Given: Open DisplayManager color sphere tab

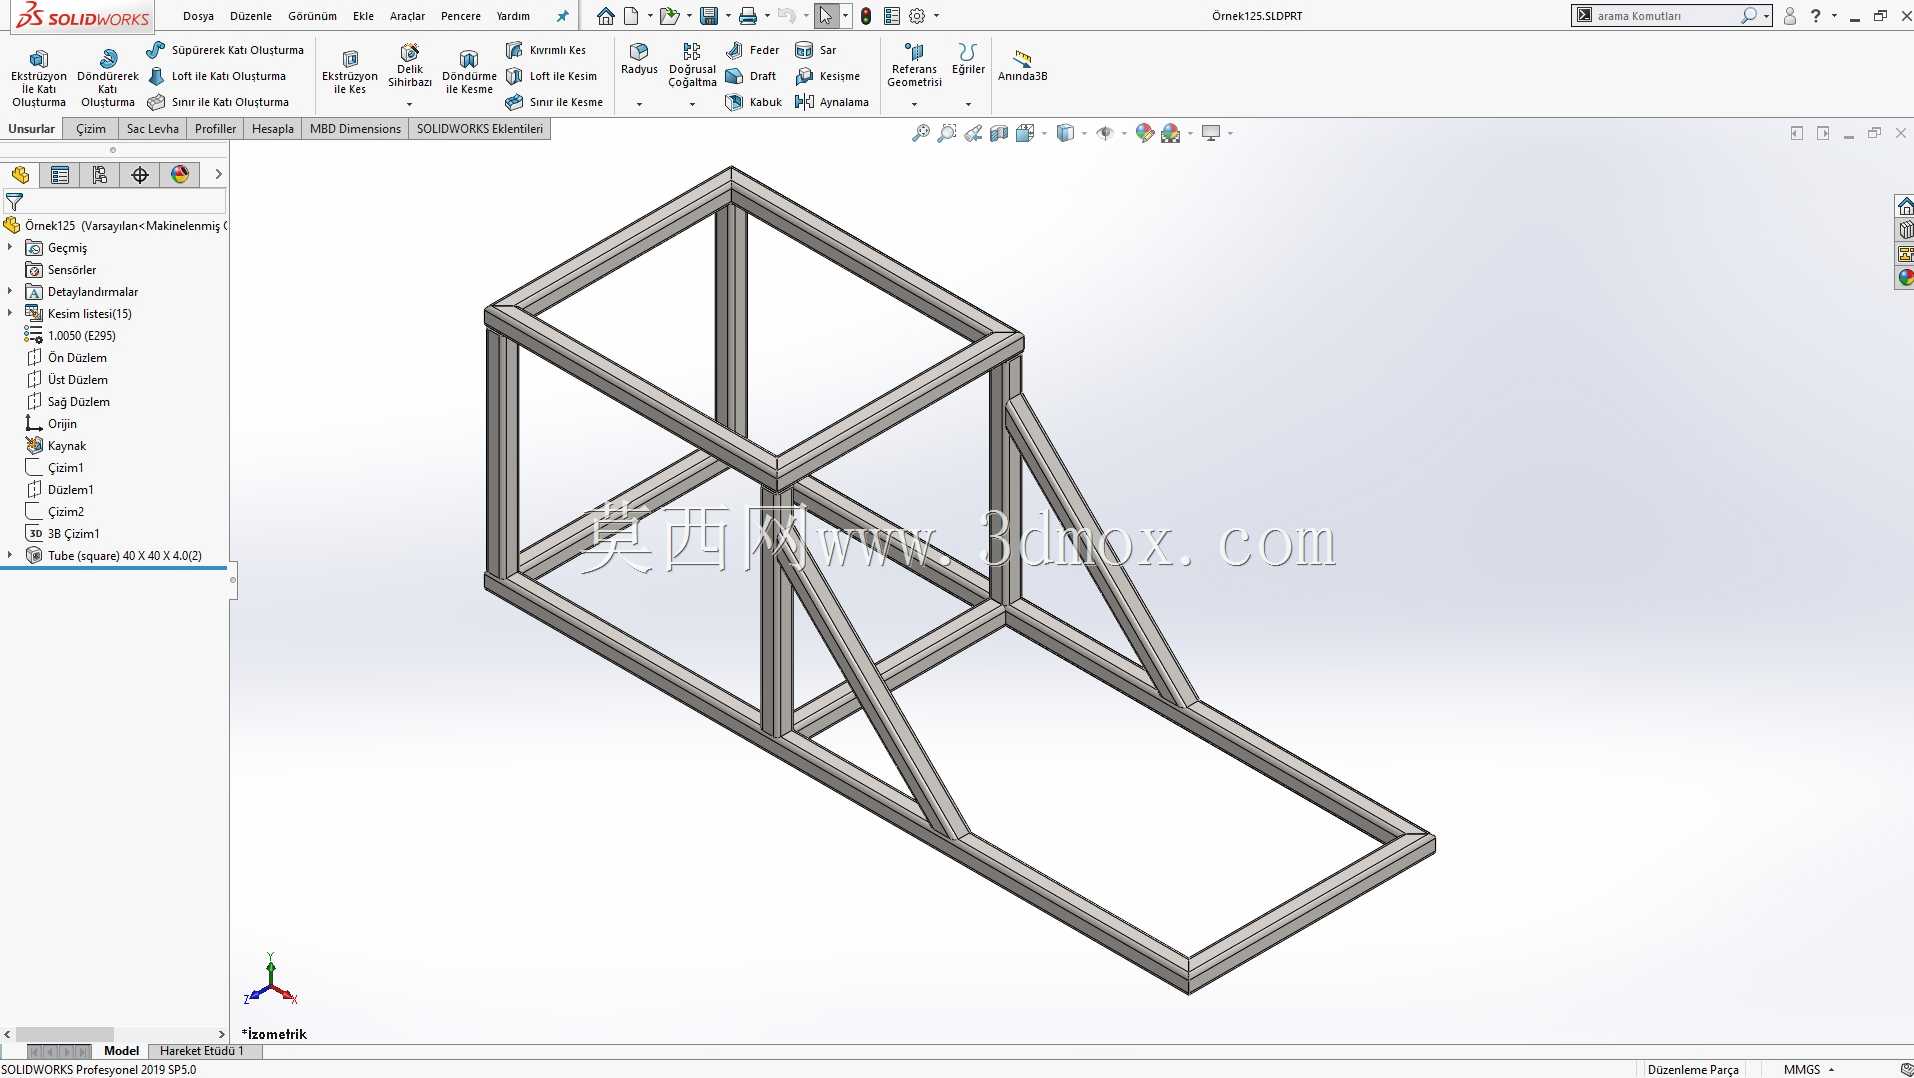Looking at the screenshot, I should [x=180, y=175].
